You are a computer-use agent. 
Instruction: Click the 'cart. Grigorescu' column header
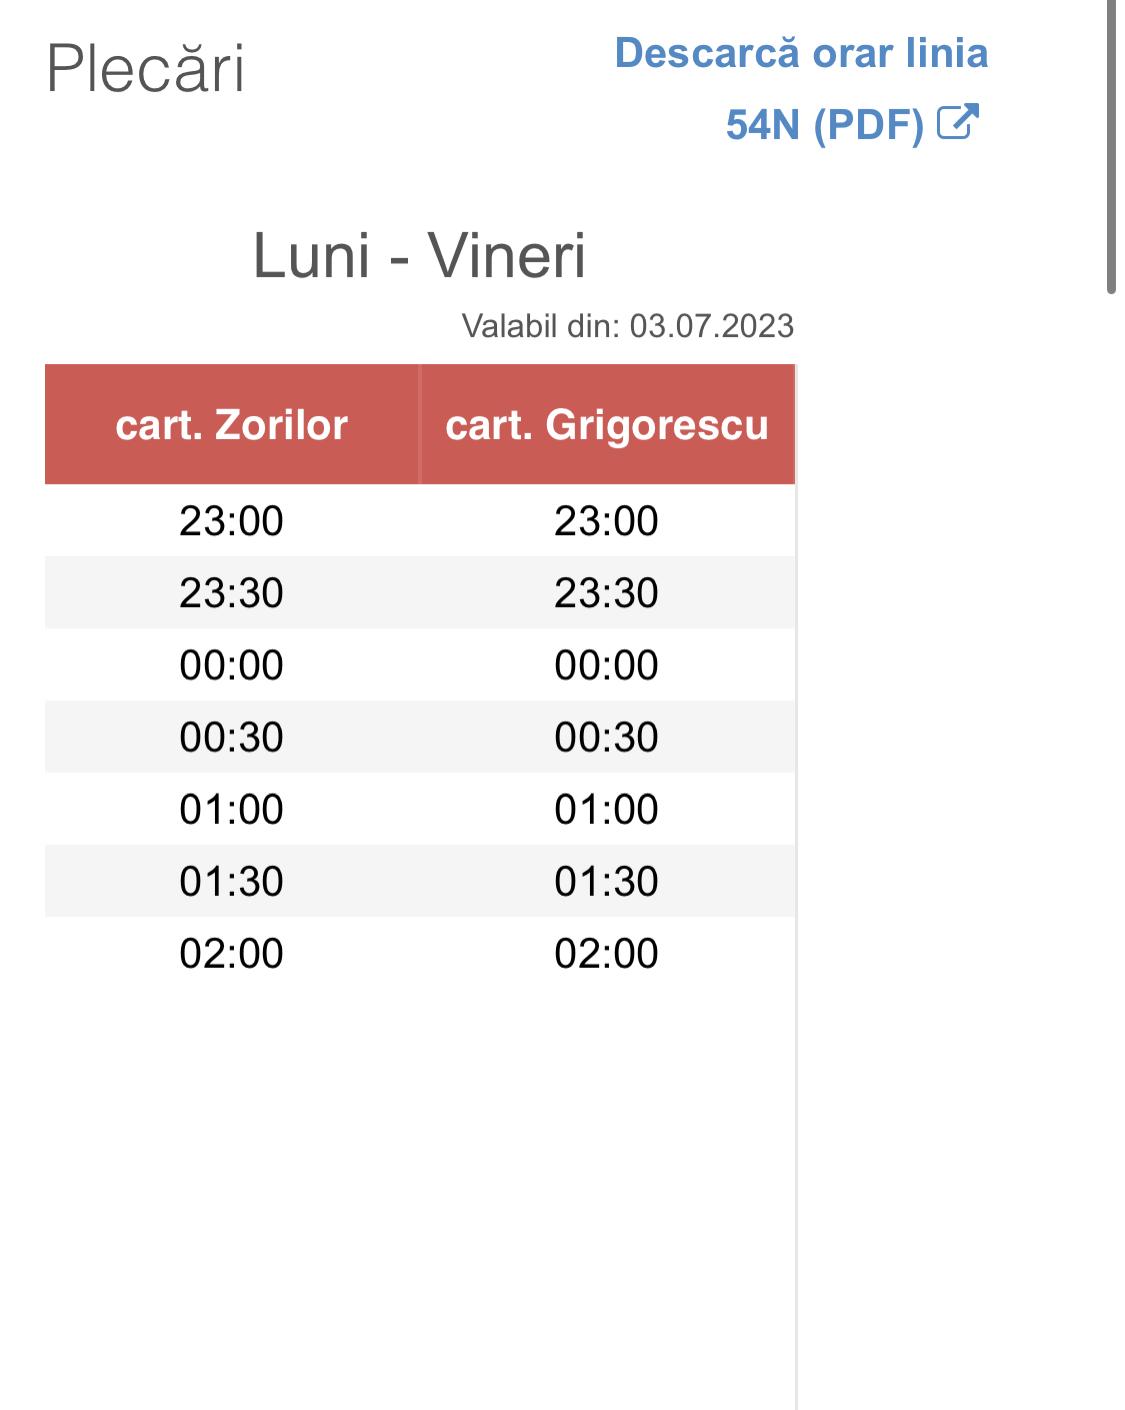tap(607, 425)
